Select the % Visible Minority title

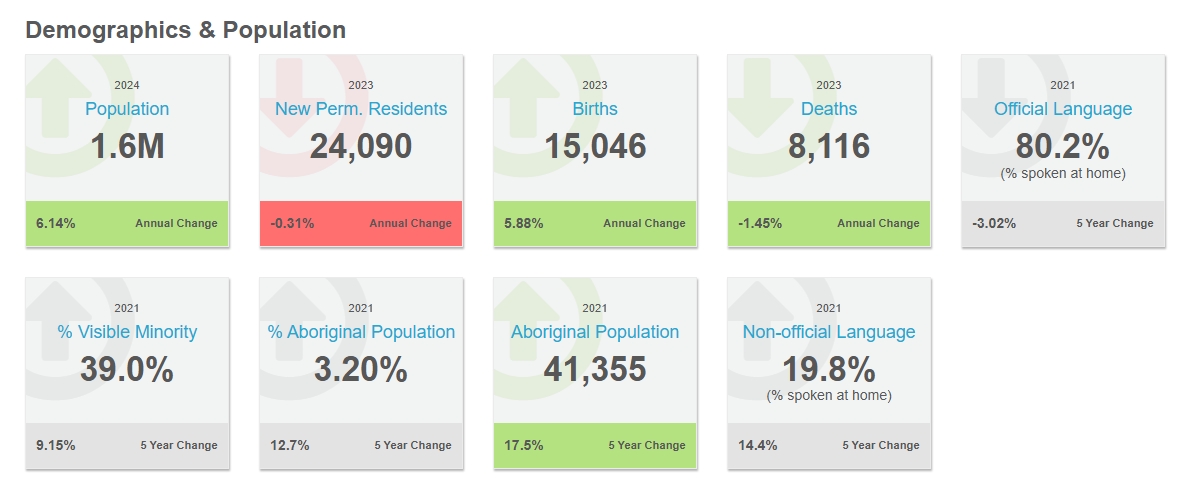pyautogui.click(x=127, y=332)
